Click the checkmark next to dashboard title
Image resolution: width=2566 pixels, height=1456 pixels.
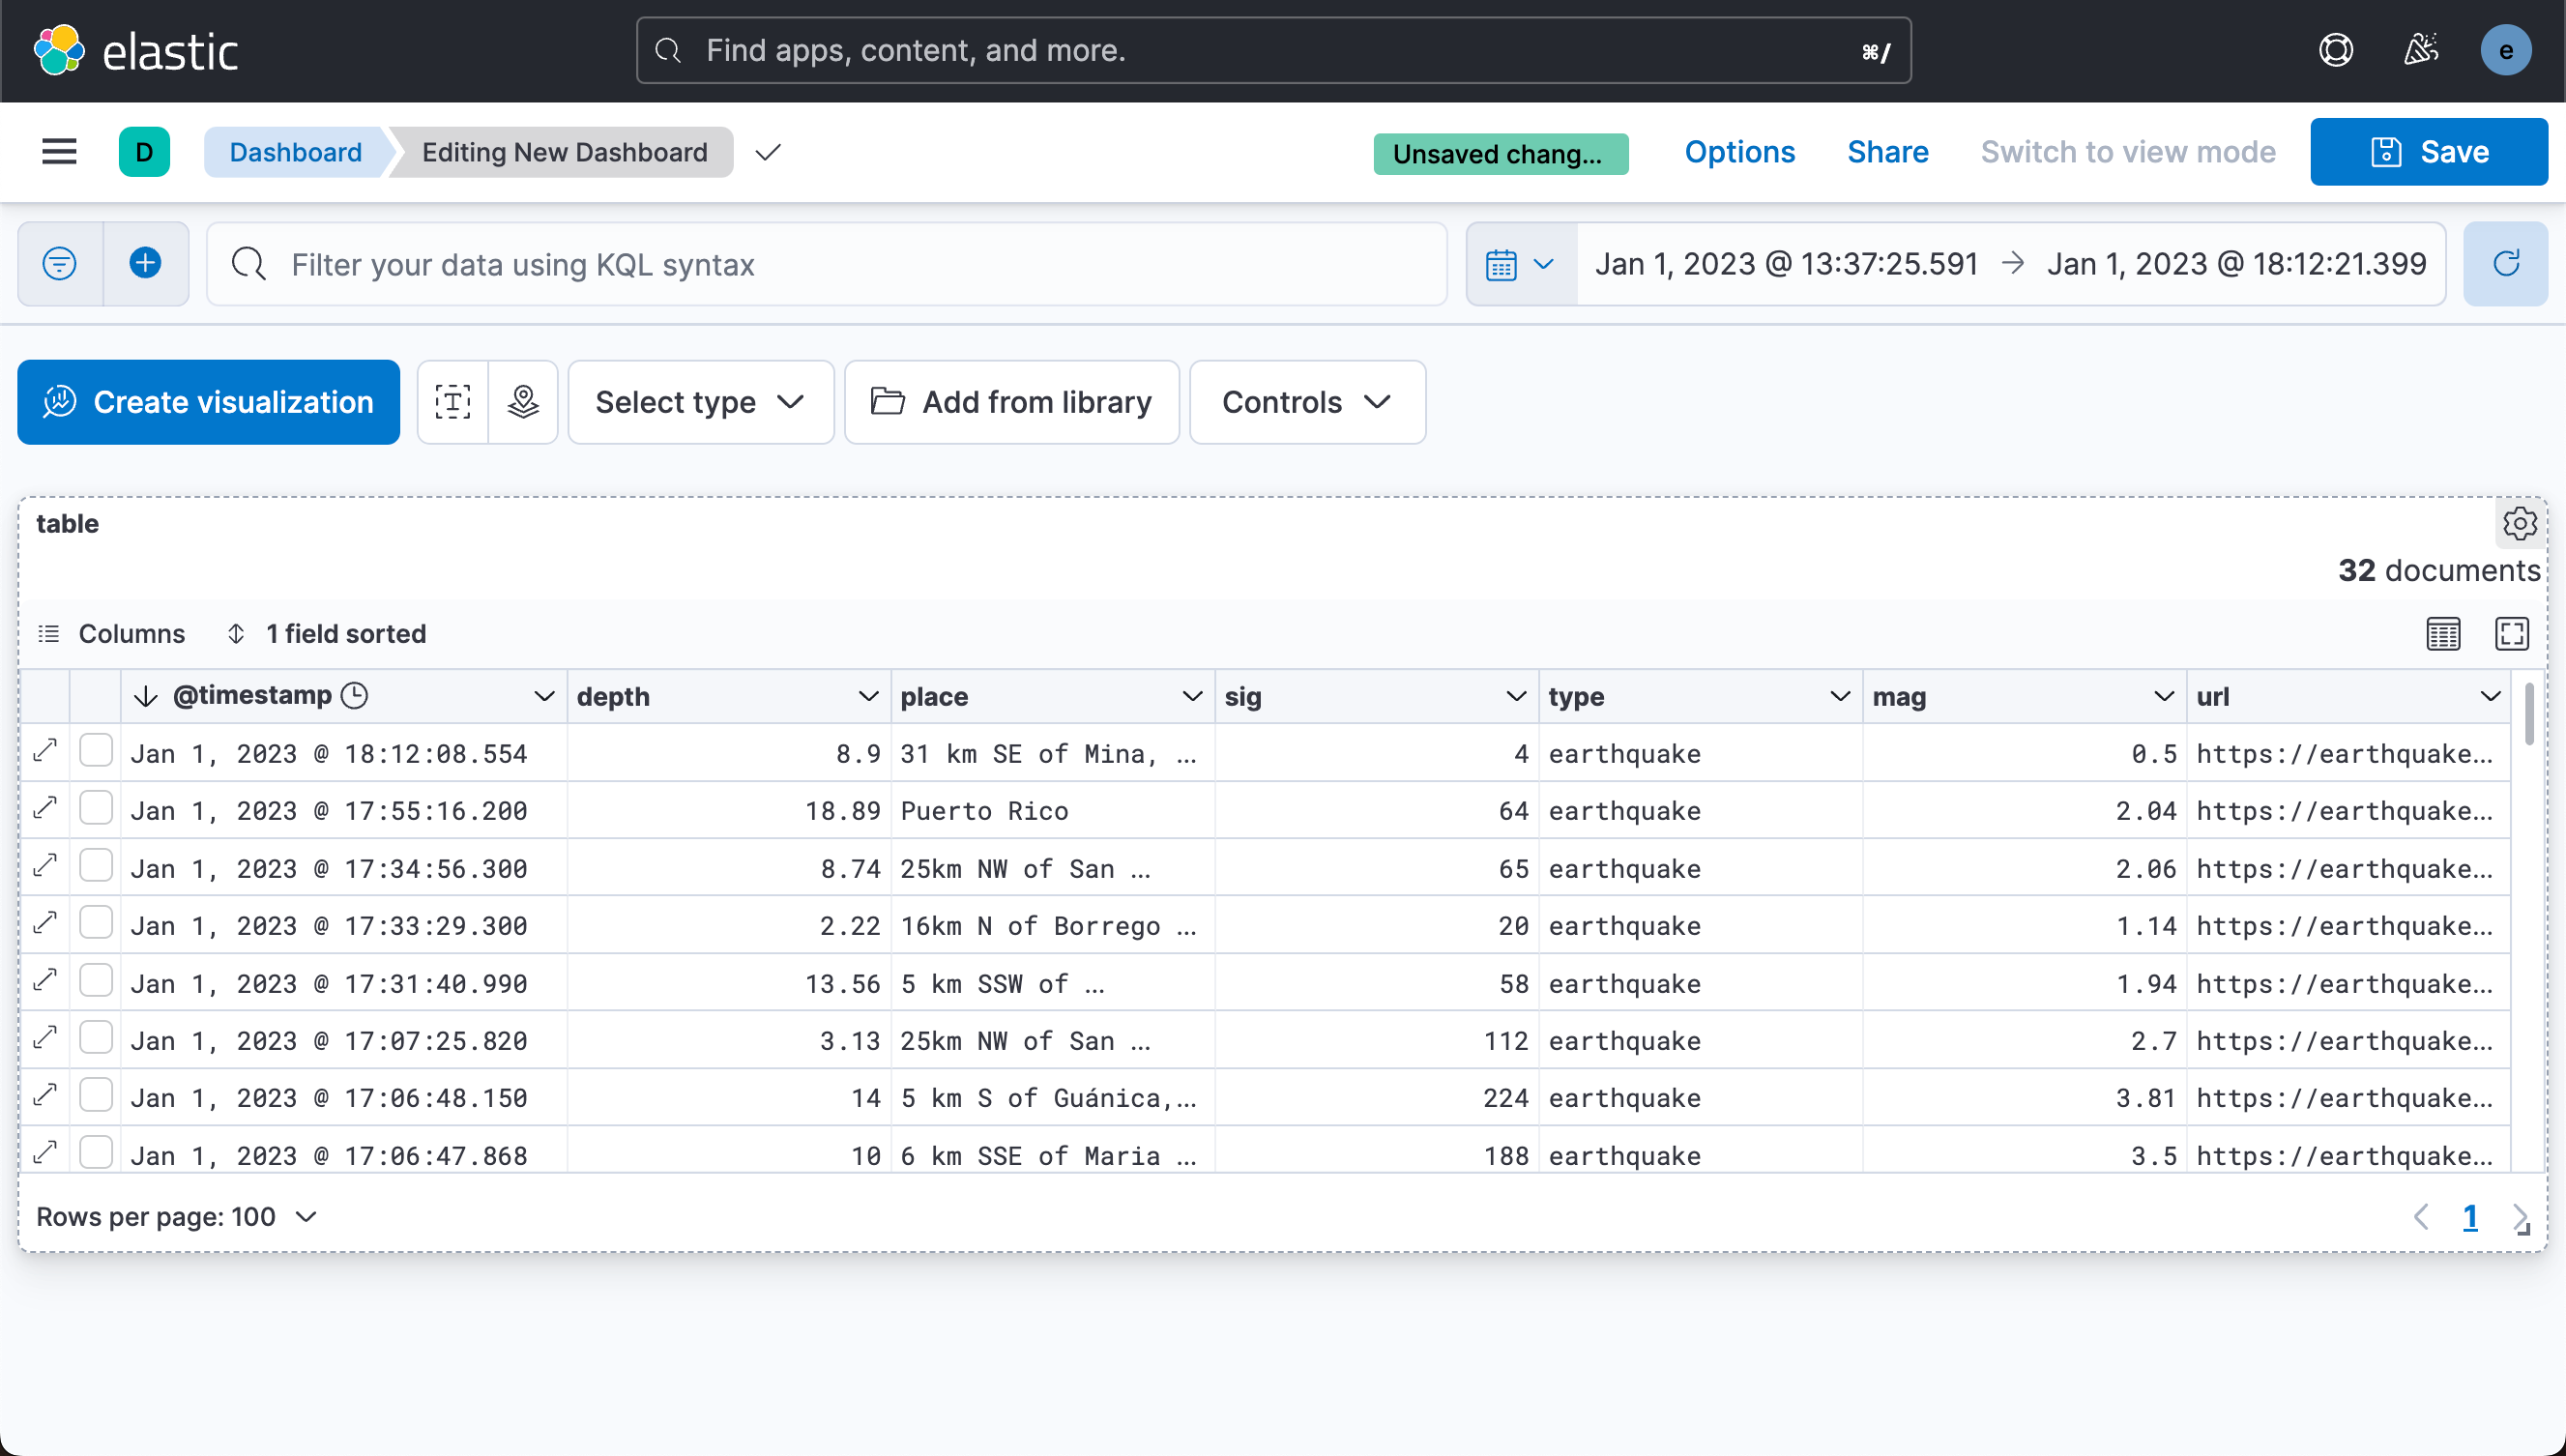(768, 152)
